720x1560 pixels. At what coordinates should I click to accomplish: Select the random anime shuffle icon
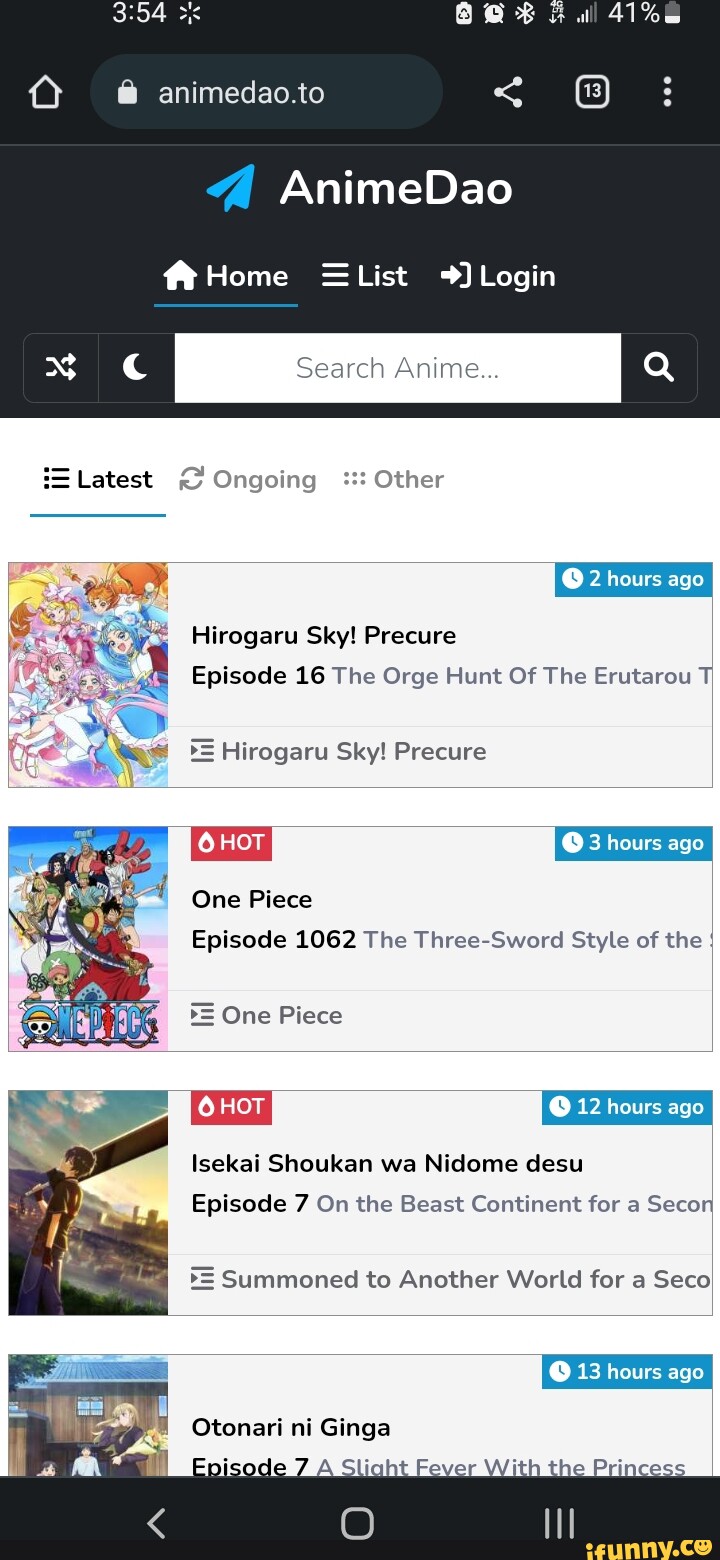pyautogui.click(x=61, y=368)
